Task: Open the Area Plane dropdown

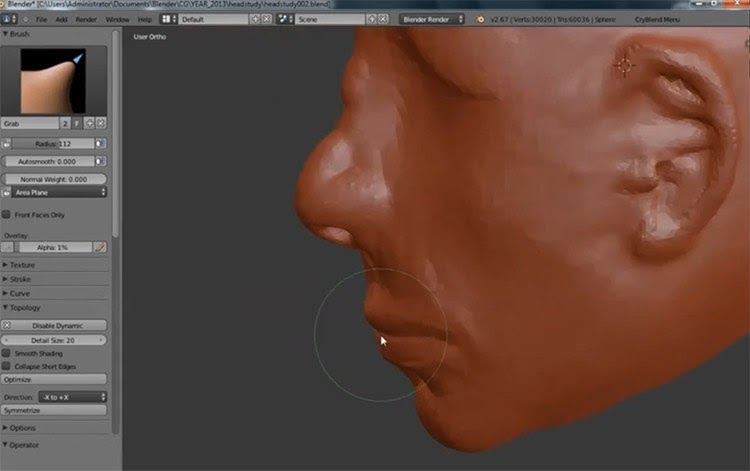Action: click(59, 192)
